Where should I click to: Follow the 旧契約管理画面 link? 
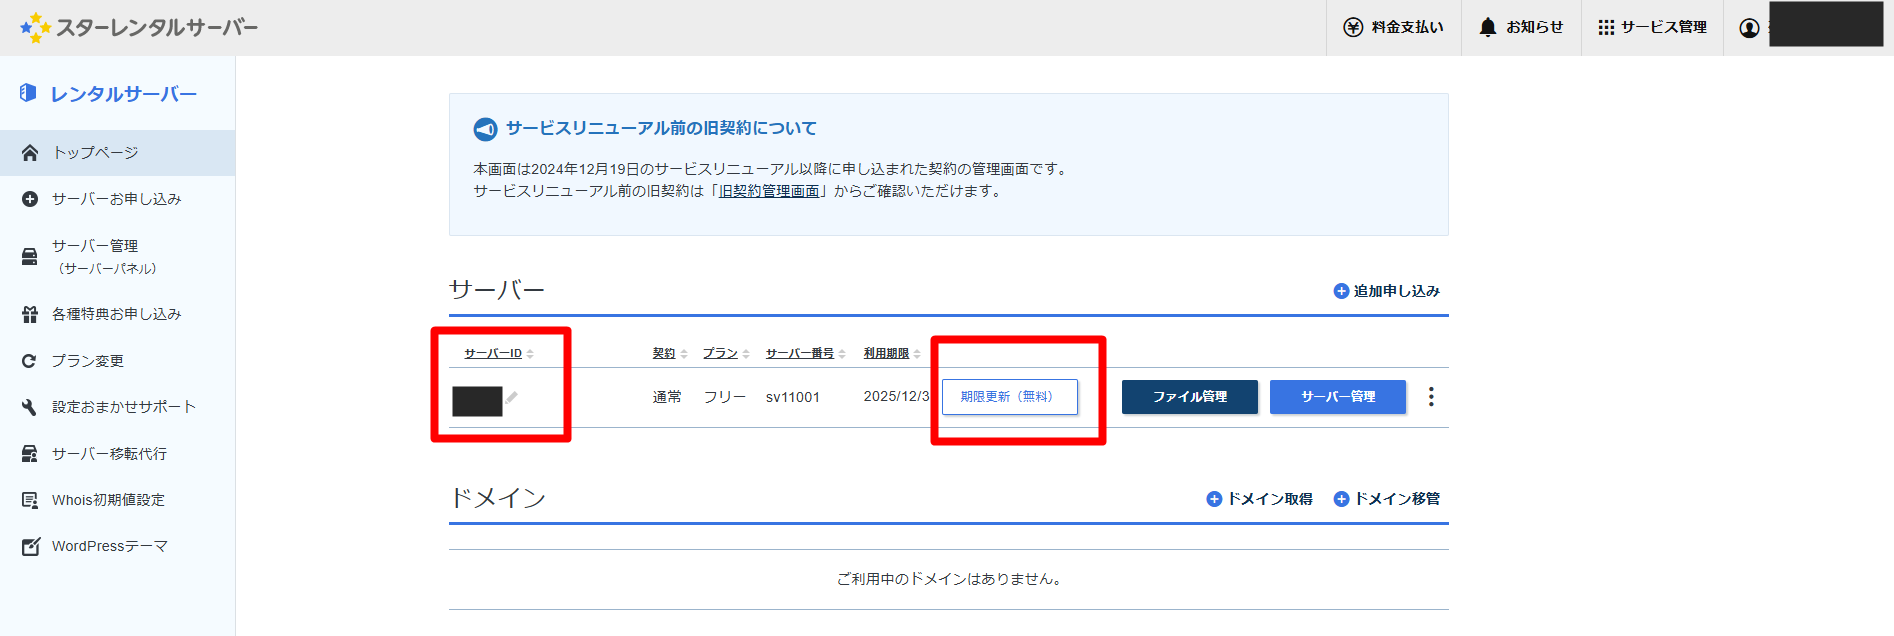769,191
